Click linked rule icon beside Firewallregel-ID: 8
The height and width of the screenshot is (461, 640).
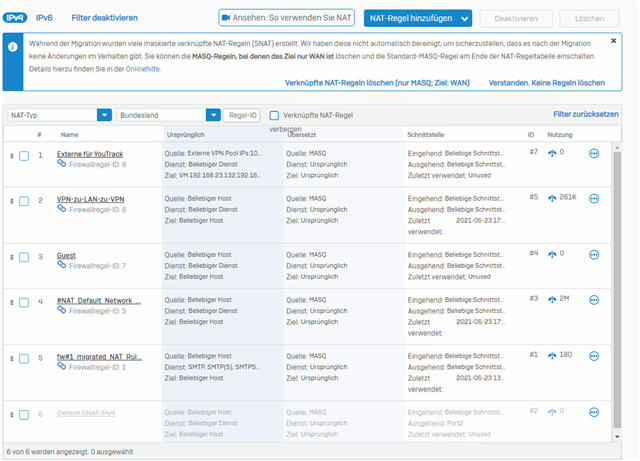(x=61, y=164)
